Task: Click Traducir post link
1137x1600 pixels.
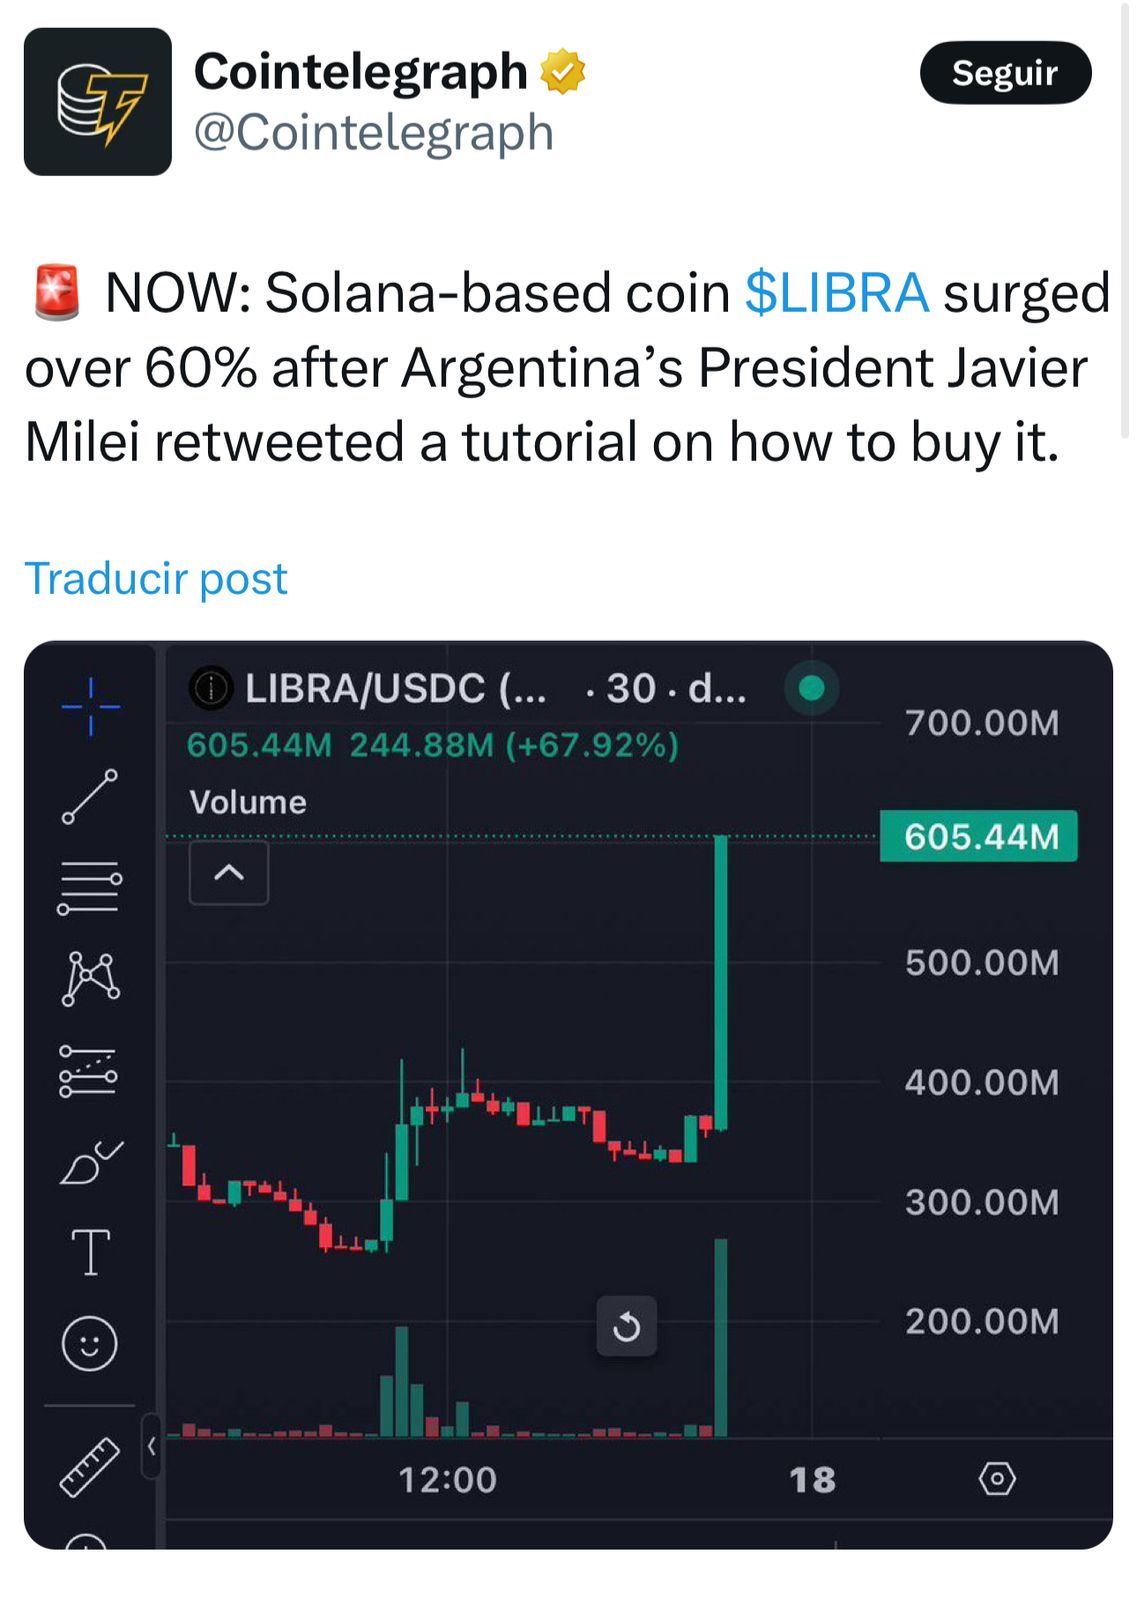Action: [156, 579]
